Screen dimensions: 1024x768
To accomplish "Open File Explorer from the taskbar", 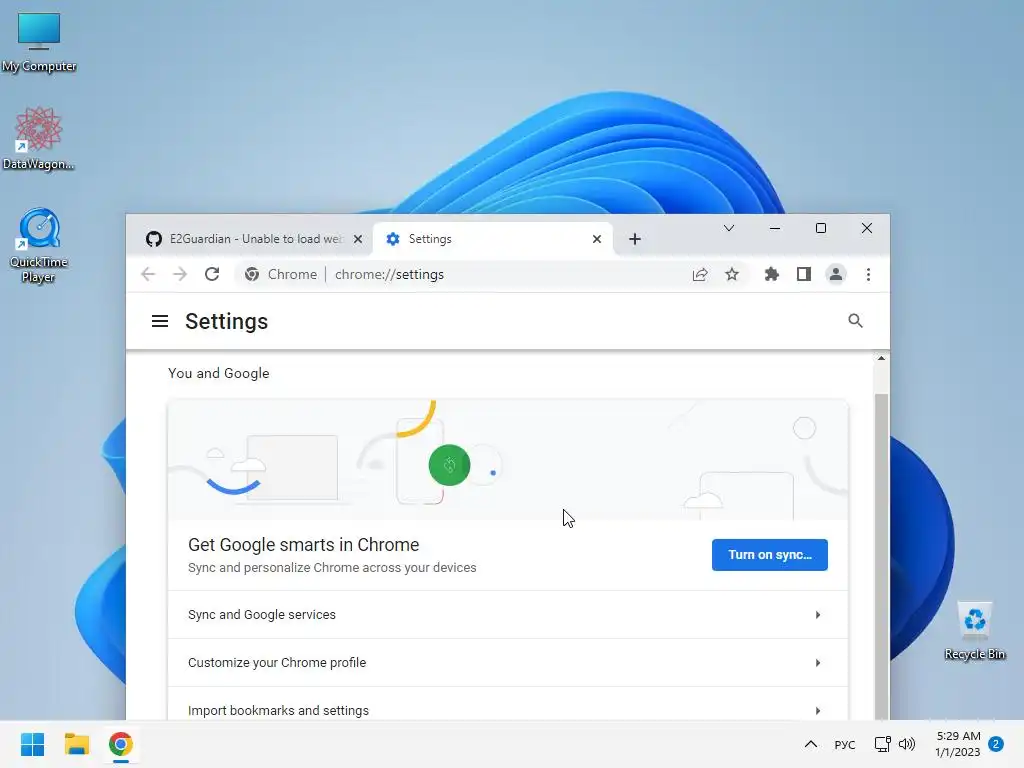I will pyautogui.click(x=76, y=744).
